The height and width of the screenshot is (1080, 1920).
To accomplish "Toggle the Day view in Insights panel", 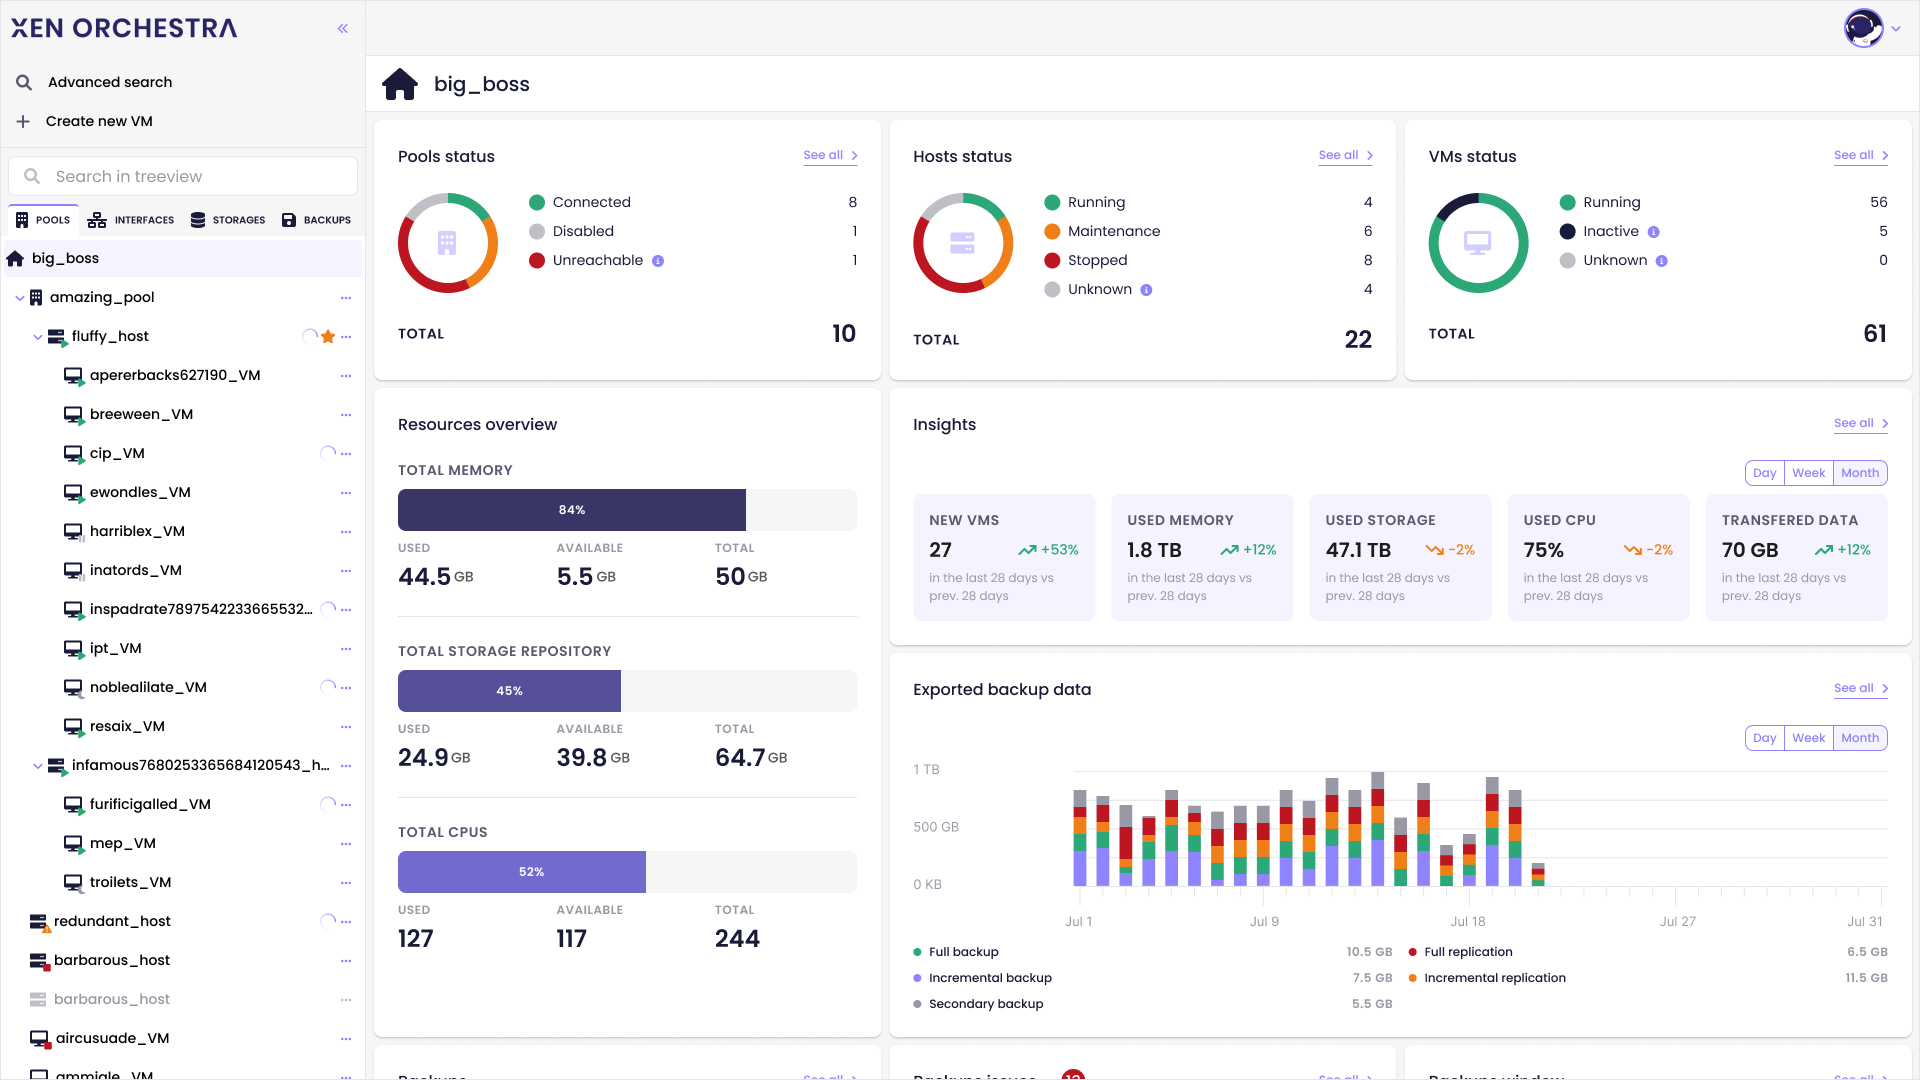I will (1766, 472).
